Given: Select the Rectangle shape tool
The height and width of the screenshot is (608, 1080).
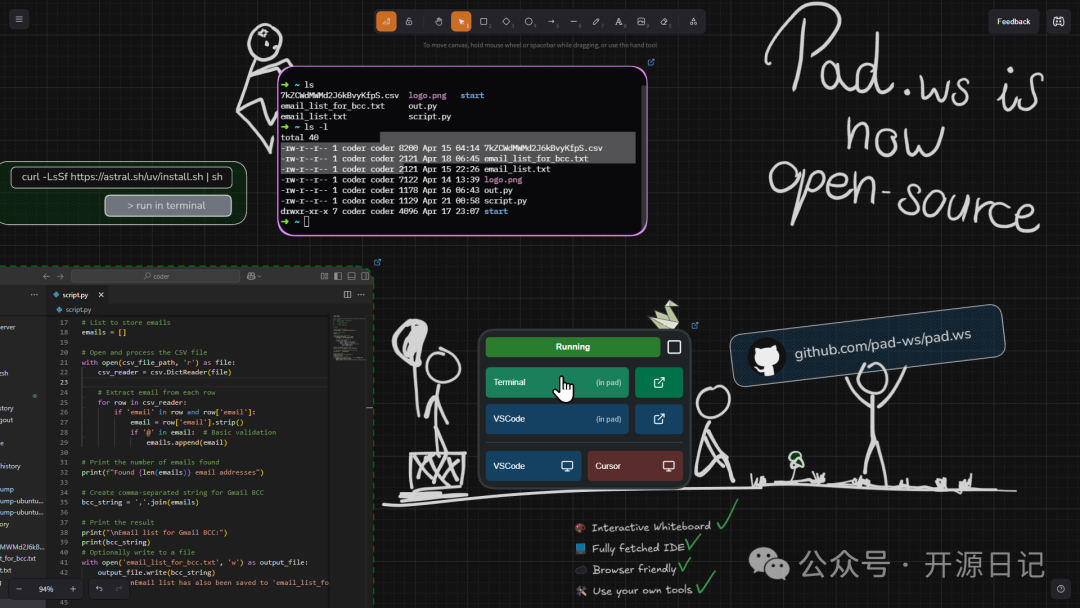Looking at the screenshot, I should (x=484, y=21).
